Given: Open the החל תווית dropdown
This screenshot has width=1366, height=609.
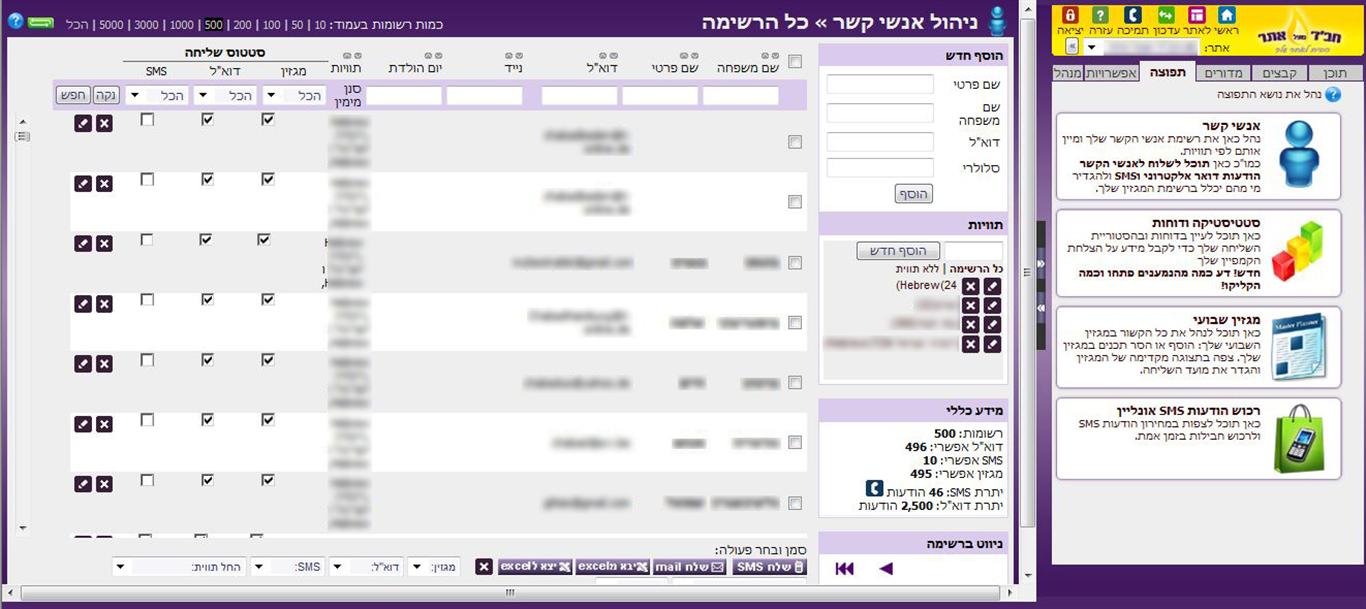Looking at the screenshot, I should pos(179,567).
